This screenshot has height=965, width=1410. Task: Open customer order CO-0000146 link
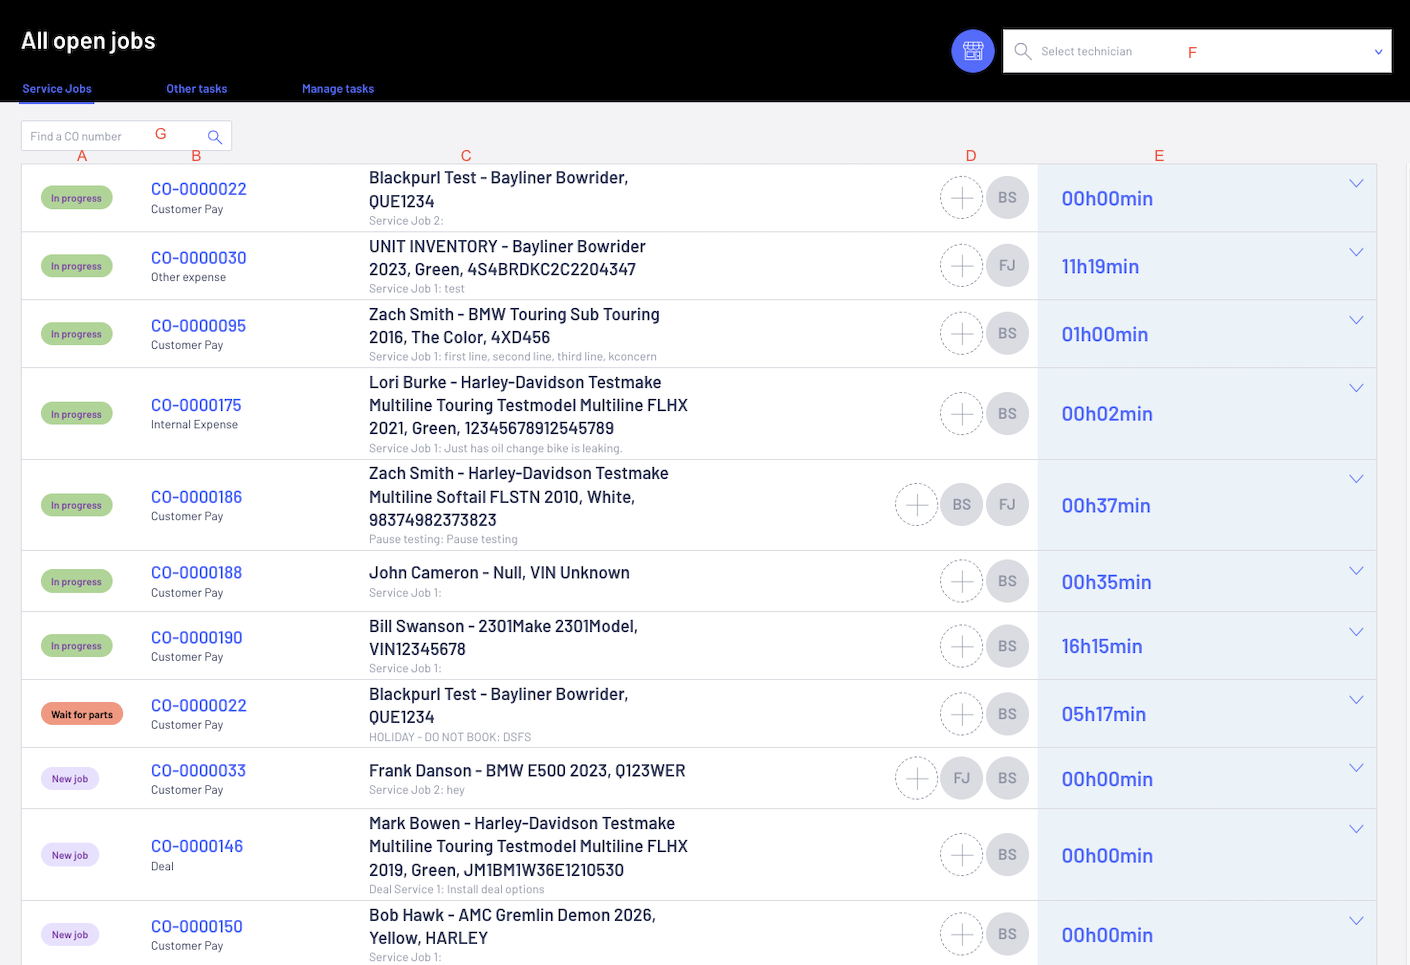pyautogui.click(x=197, y=846)
